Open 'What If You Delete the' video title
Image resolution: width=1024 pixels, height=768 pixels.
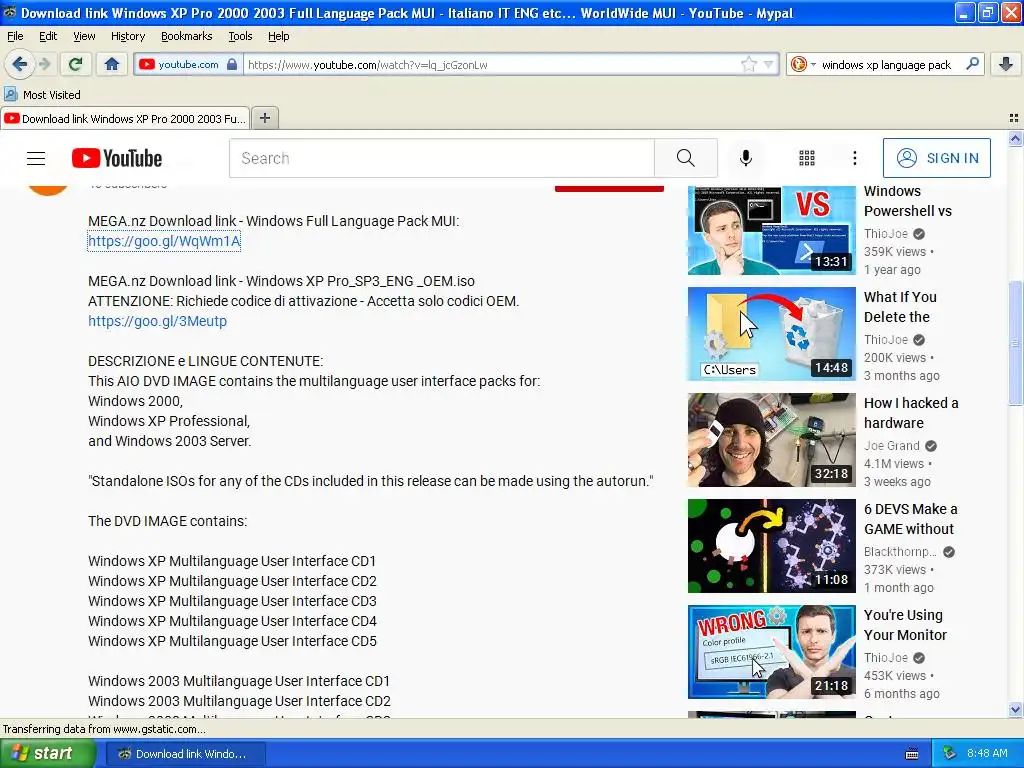click(900, 307)
